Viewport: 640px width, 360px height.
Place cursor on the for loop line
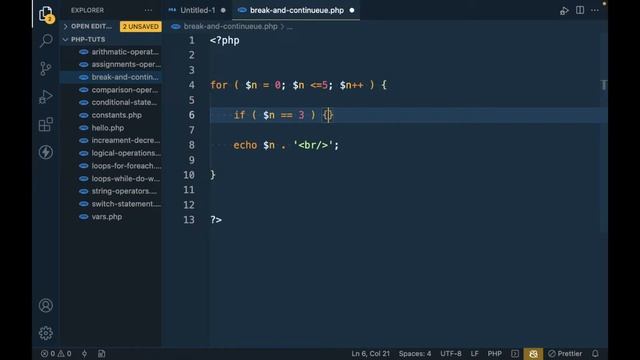pos(298,85)
